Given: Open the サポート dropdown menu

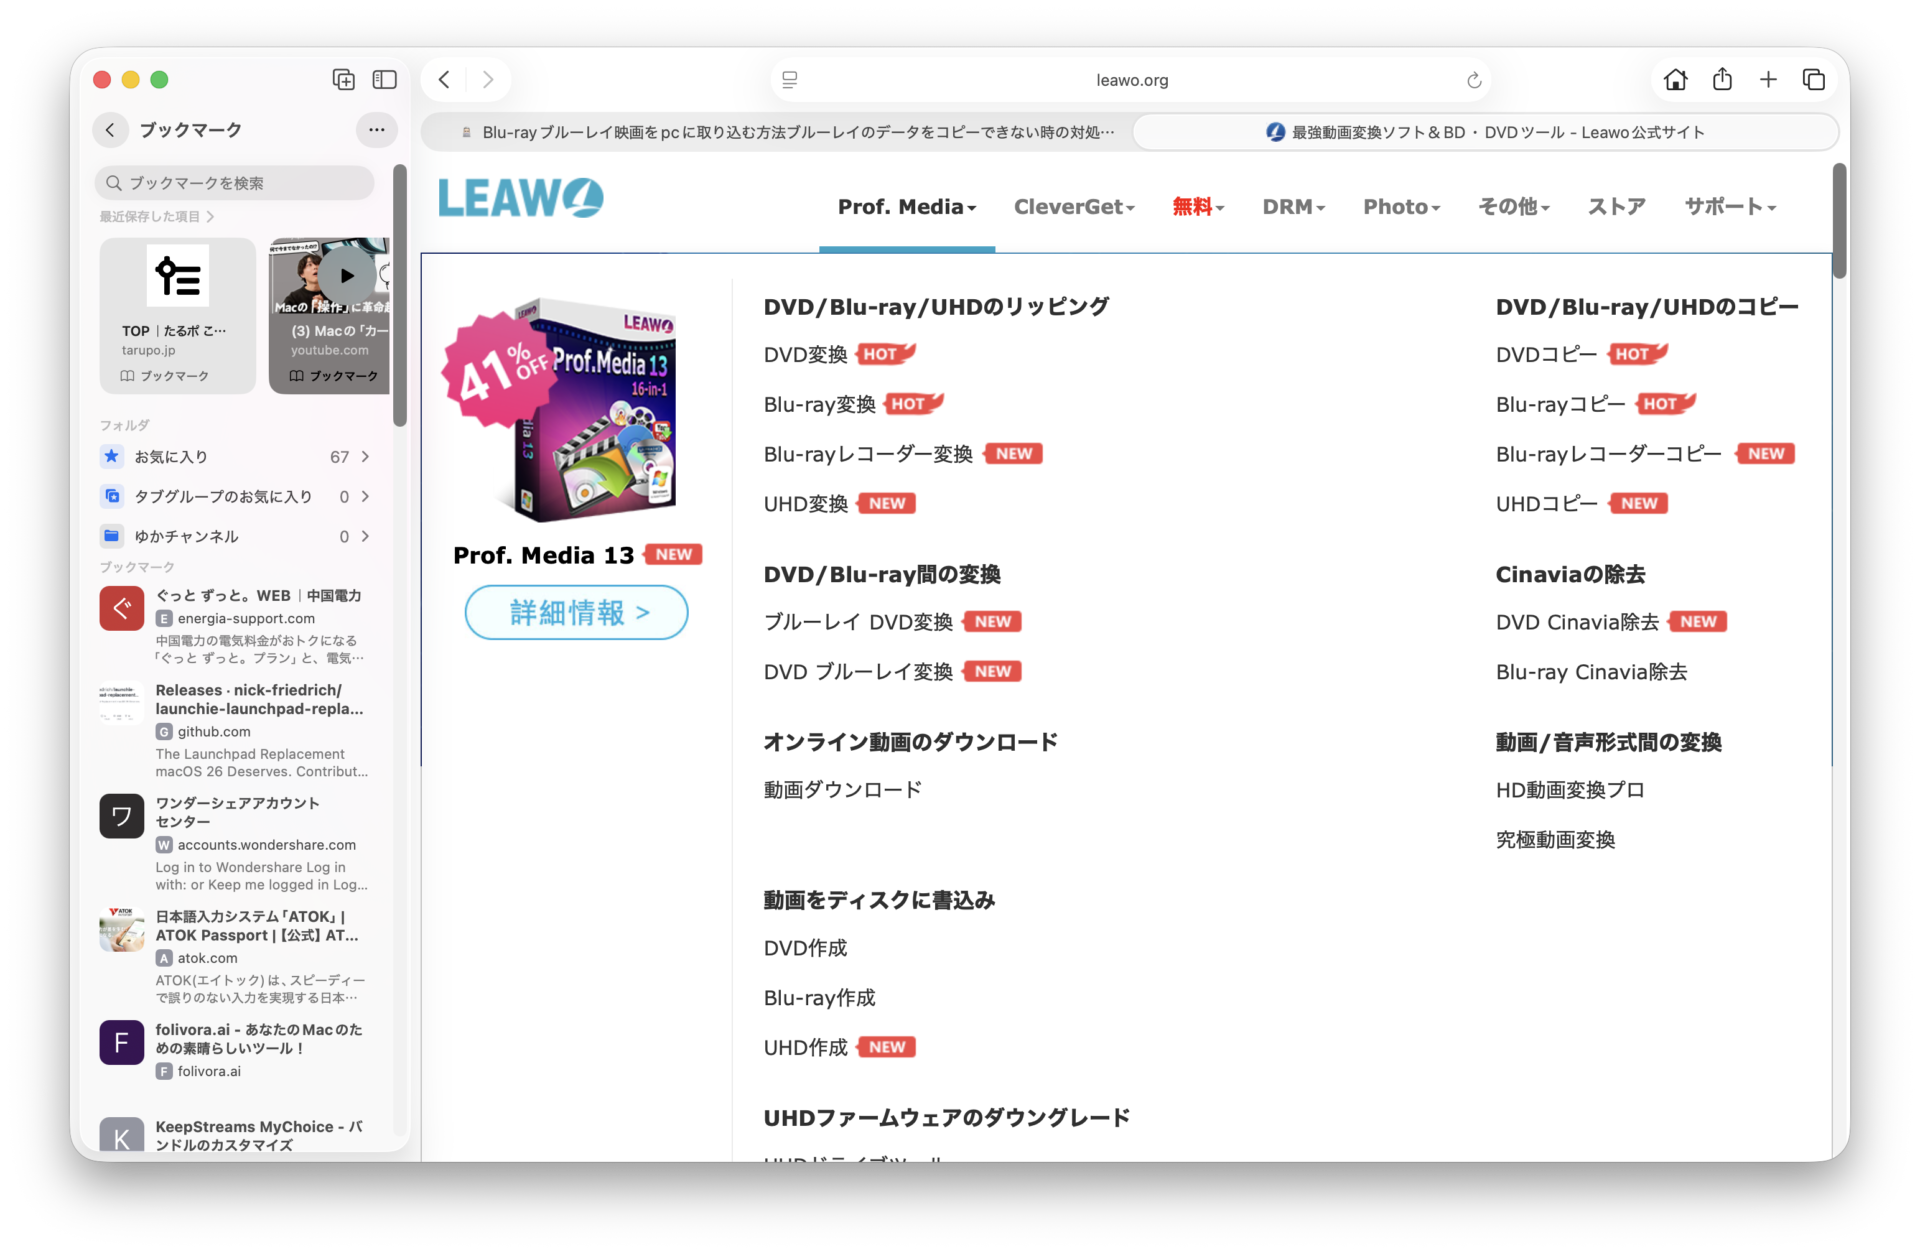Looking at the screenshot, I should coord(1729,207).
